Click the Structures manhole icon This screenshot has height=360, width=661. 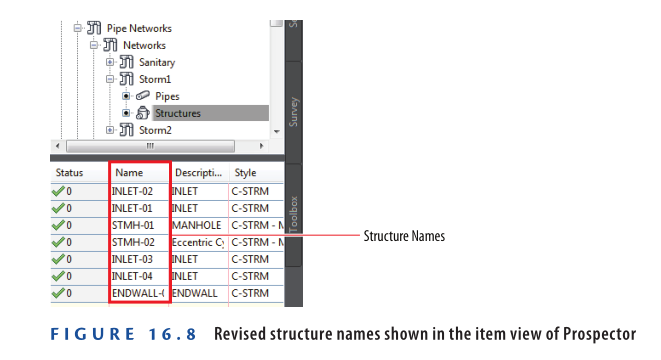[142, 113]
